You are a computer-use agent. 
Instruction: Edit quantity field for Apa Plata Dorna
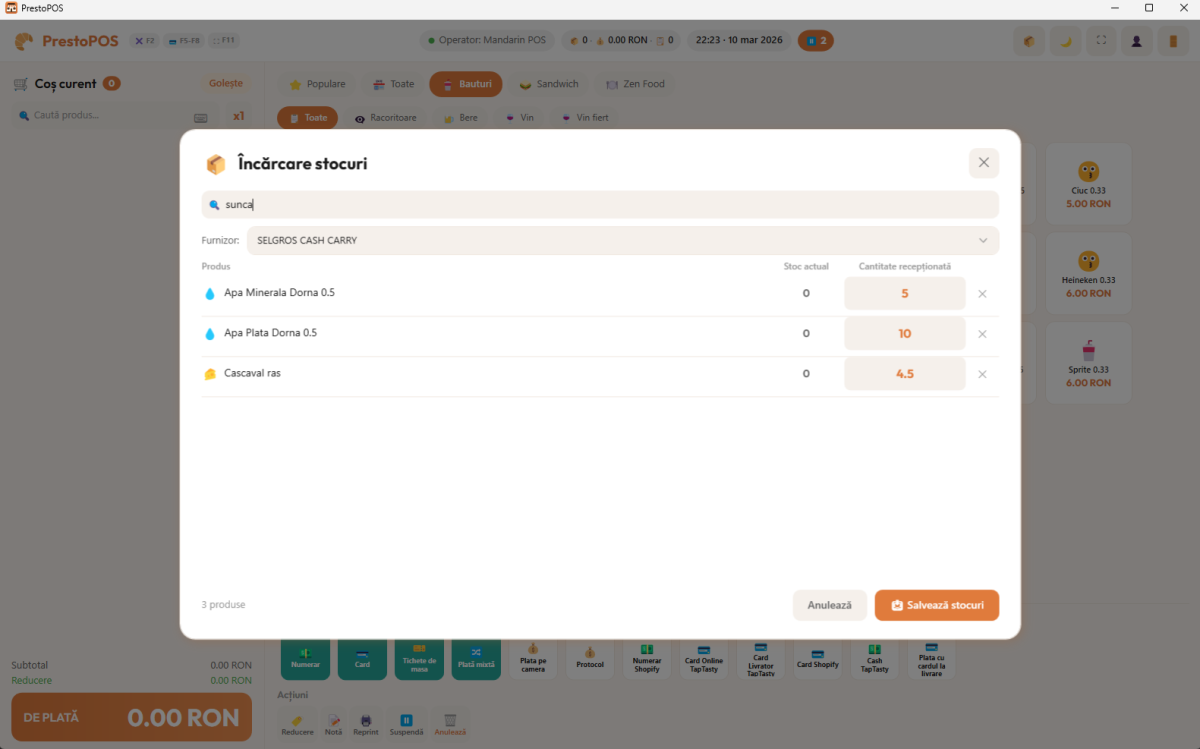(904, 334)
